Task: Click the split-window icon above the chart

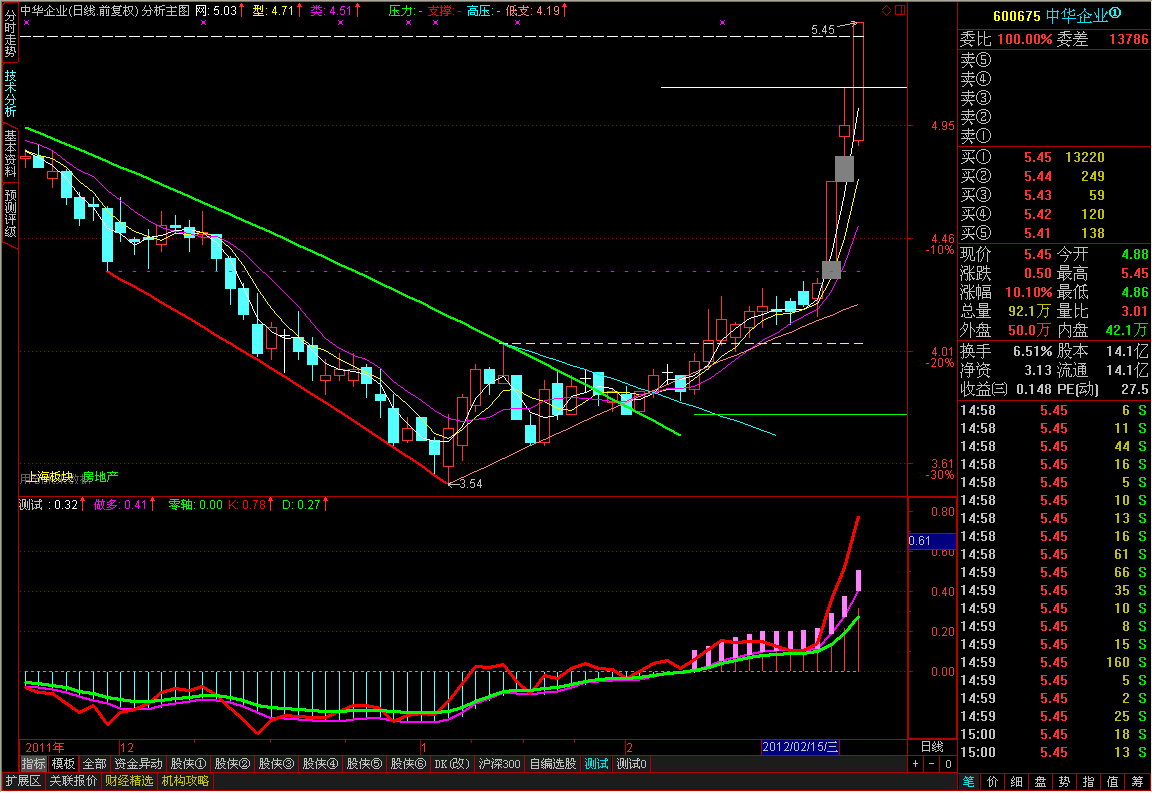Action: click(x=900, y=10)
